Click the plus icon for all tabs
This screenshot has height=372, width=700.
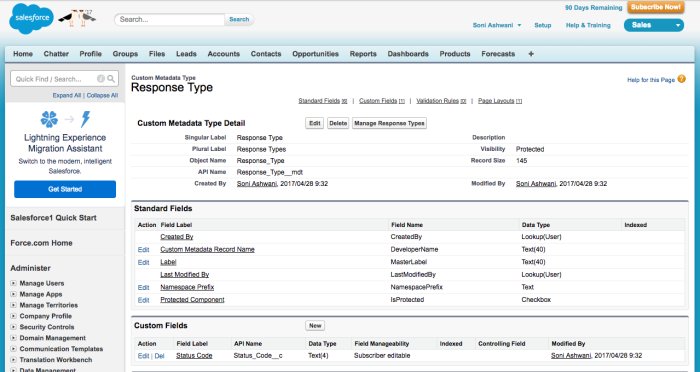[531, 54]
